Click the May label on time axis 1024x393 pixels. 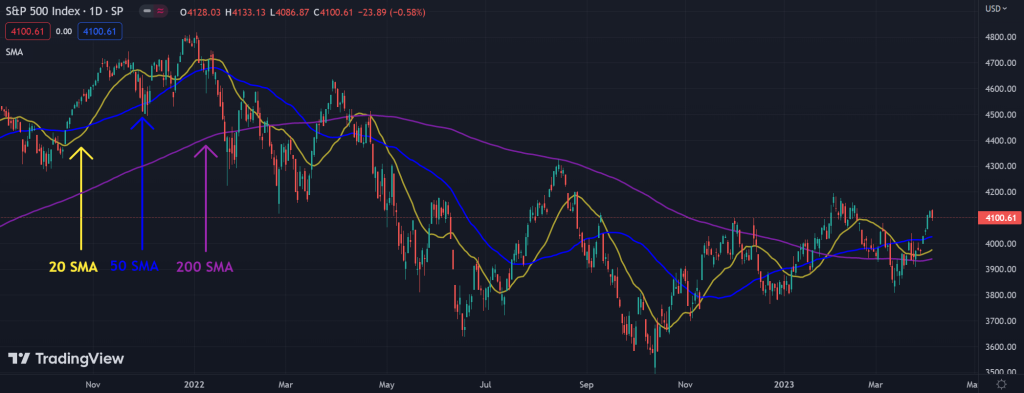pos(387,385)
